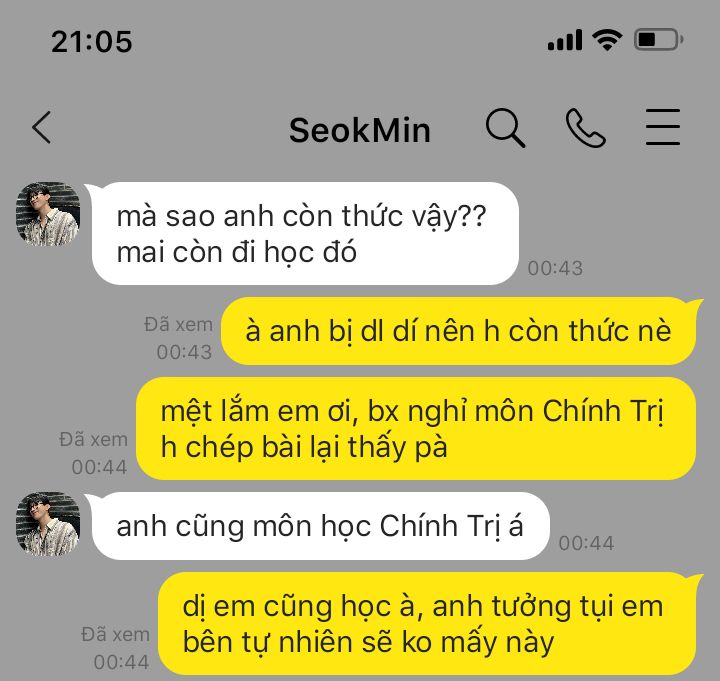Screen dimensions: 720x681
Task: Select message starting 'dị em cũng học à'
Action: (x=427, y=624)
